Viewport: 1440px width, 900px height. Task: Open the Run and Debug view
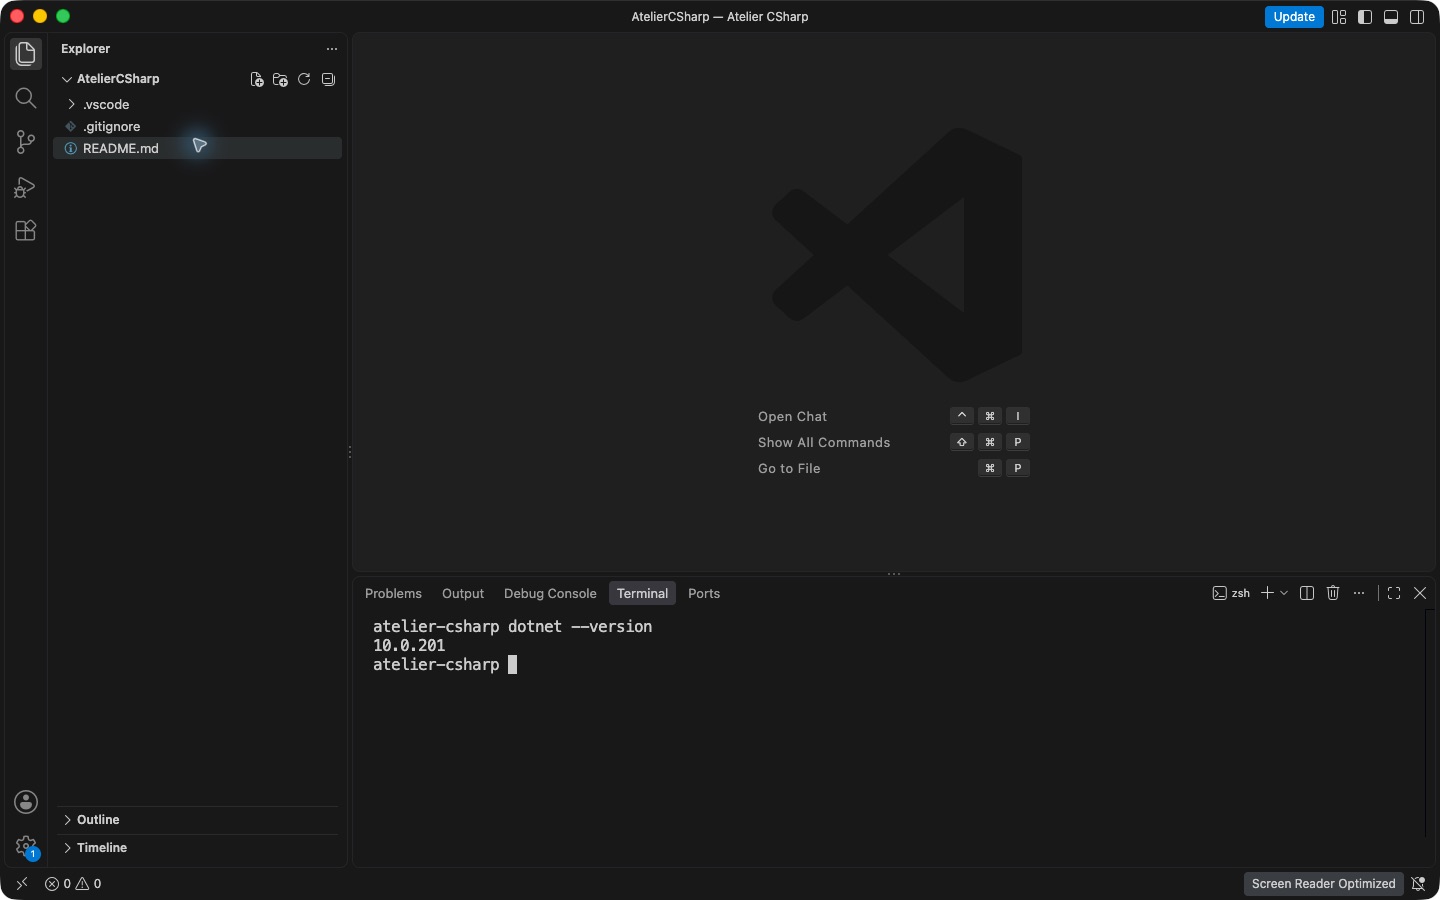(26, 187)
